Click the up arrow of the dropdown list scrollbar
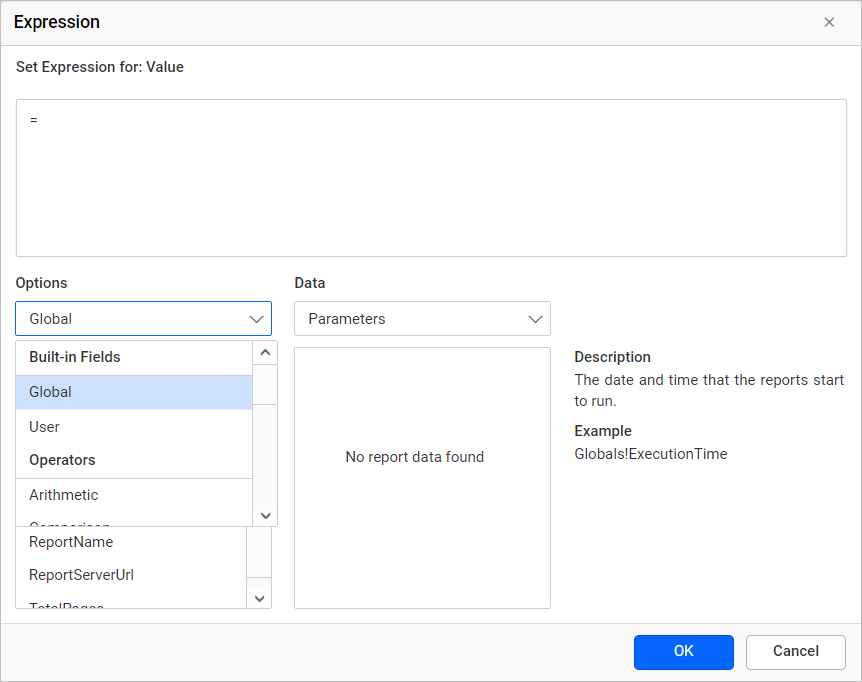The height and width of the screenshot is (682, 862). (266, 353)
